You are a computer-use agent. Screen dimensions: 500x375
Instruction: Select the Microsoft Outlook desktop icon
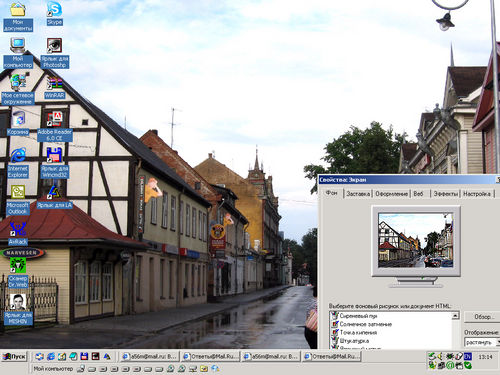18,200
